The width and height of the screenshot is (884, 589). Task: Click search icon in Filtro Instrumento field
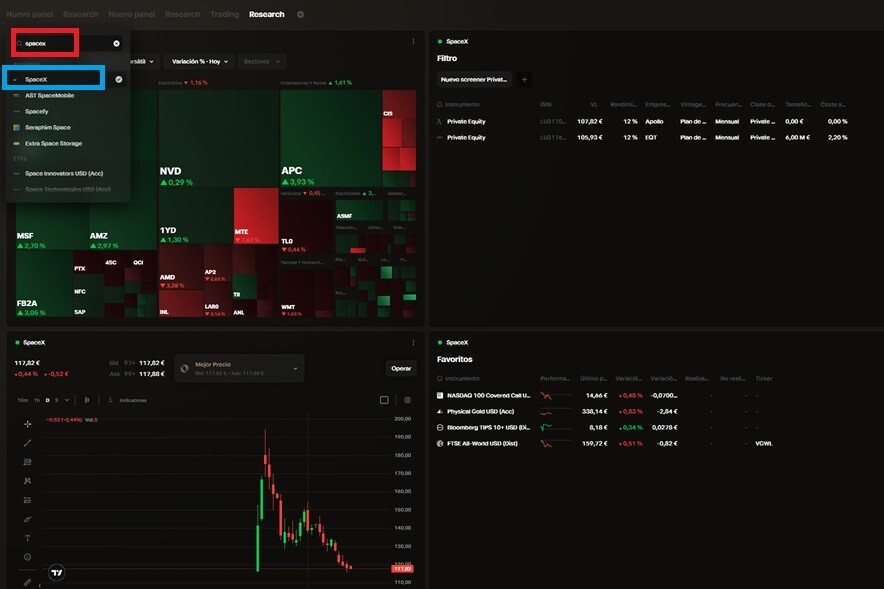(x=440, y=105)
